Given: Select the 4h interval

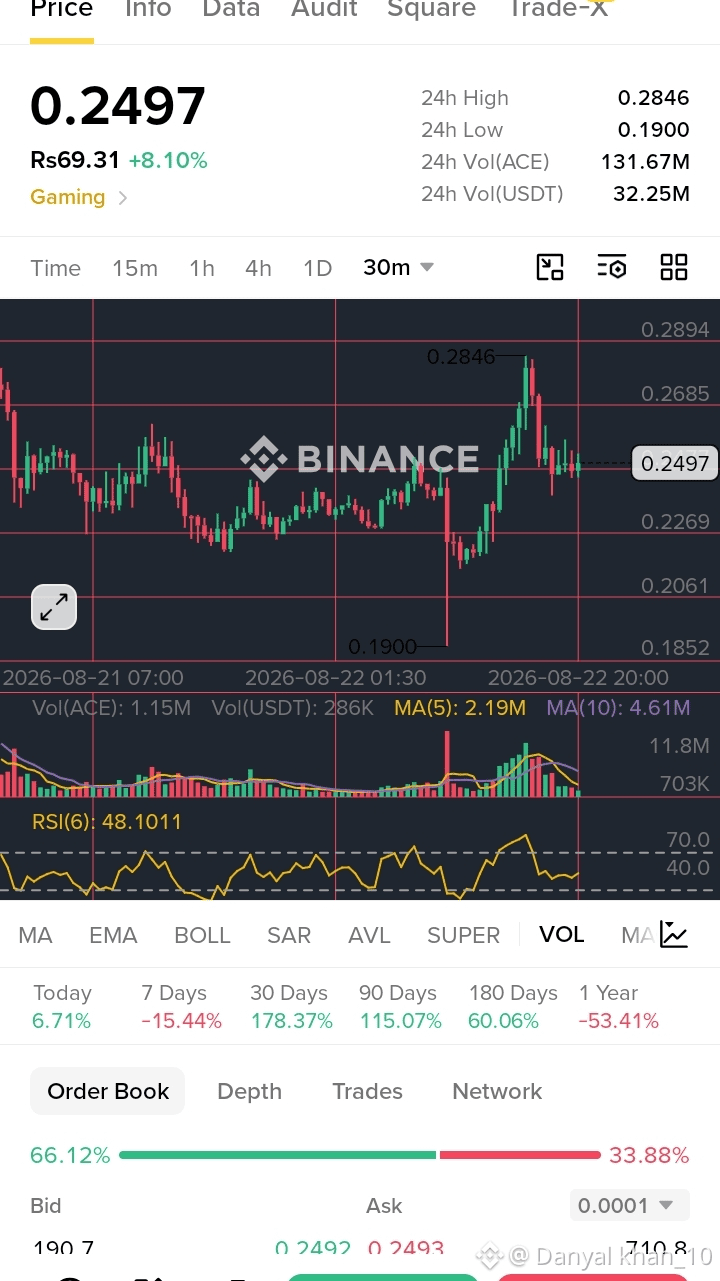Looking at the screenshot, I should click(258, 268).
